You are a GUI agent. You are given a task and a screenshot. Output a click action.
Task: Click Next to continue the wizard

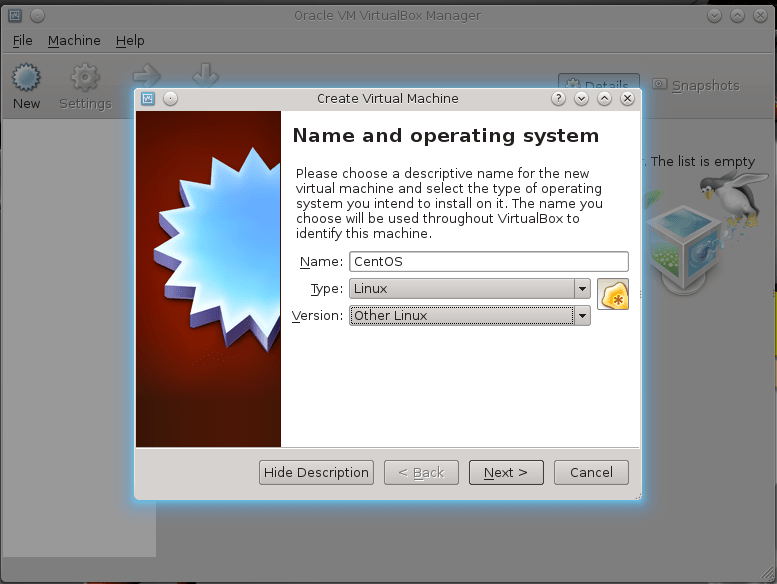click(506, 473)
